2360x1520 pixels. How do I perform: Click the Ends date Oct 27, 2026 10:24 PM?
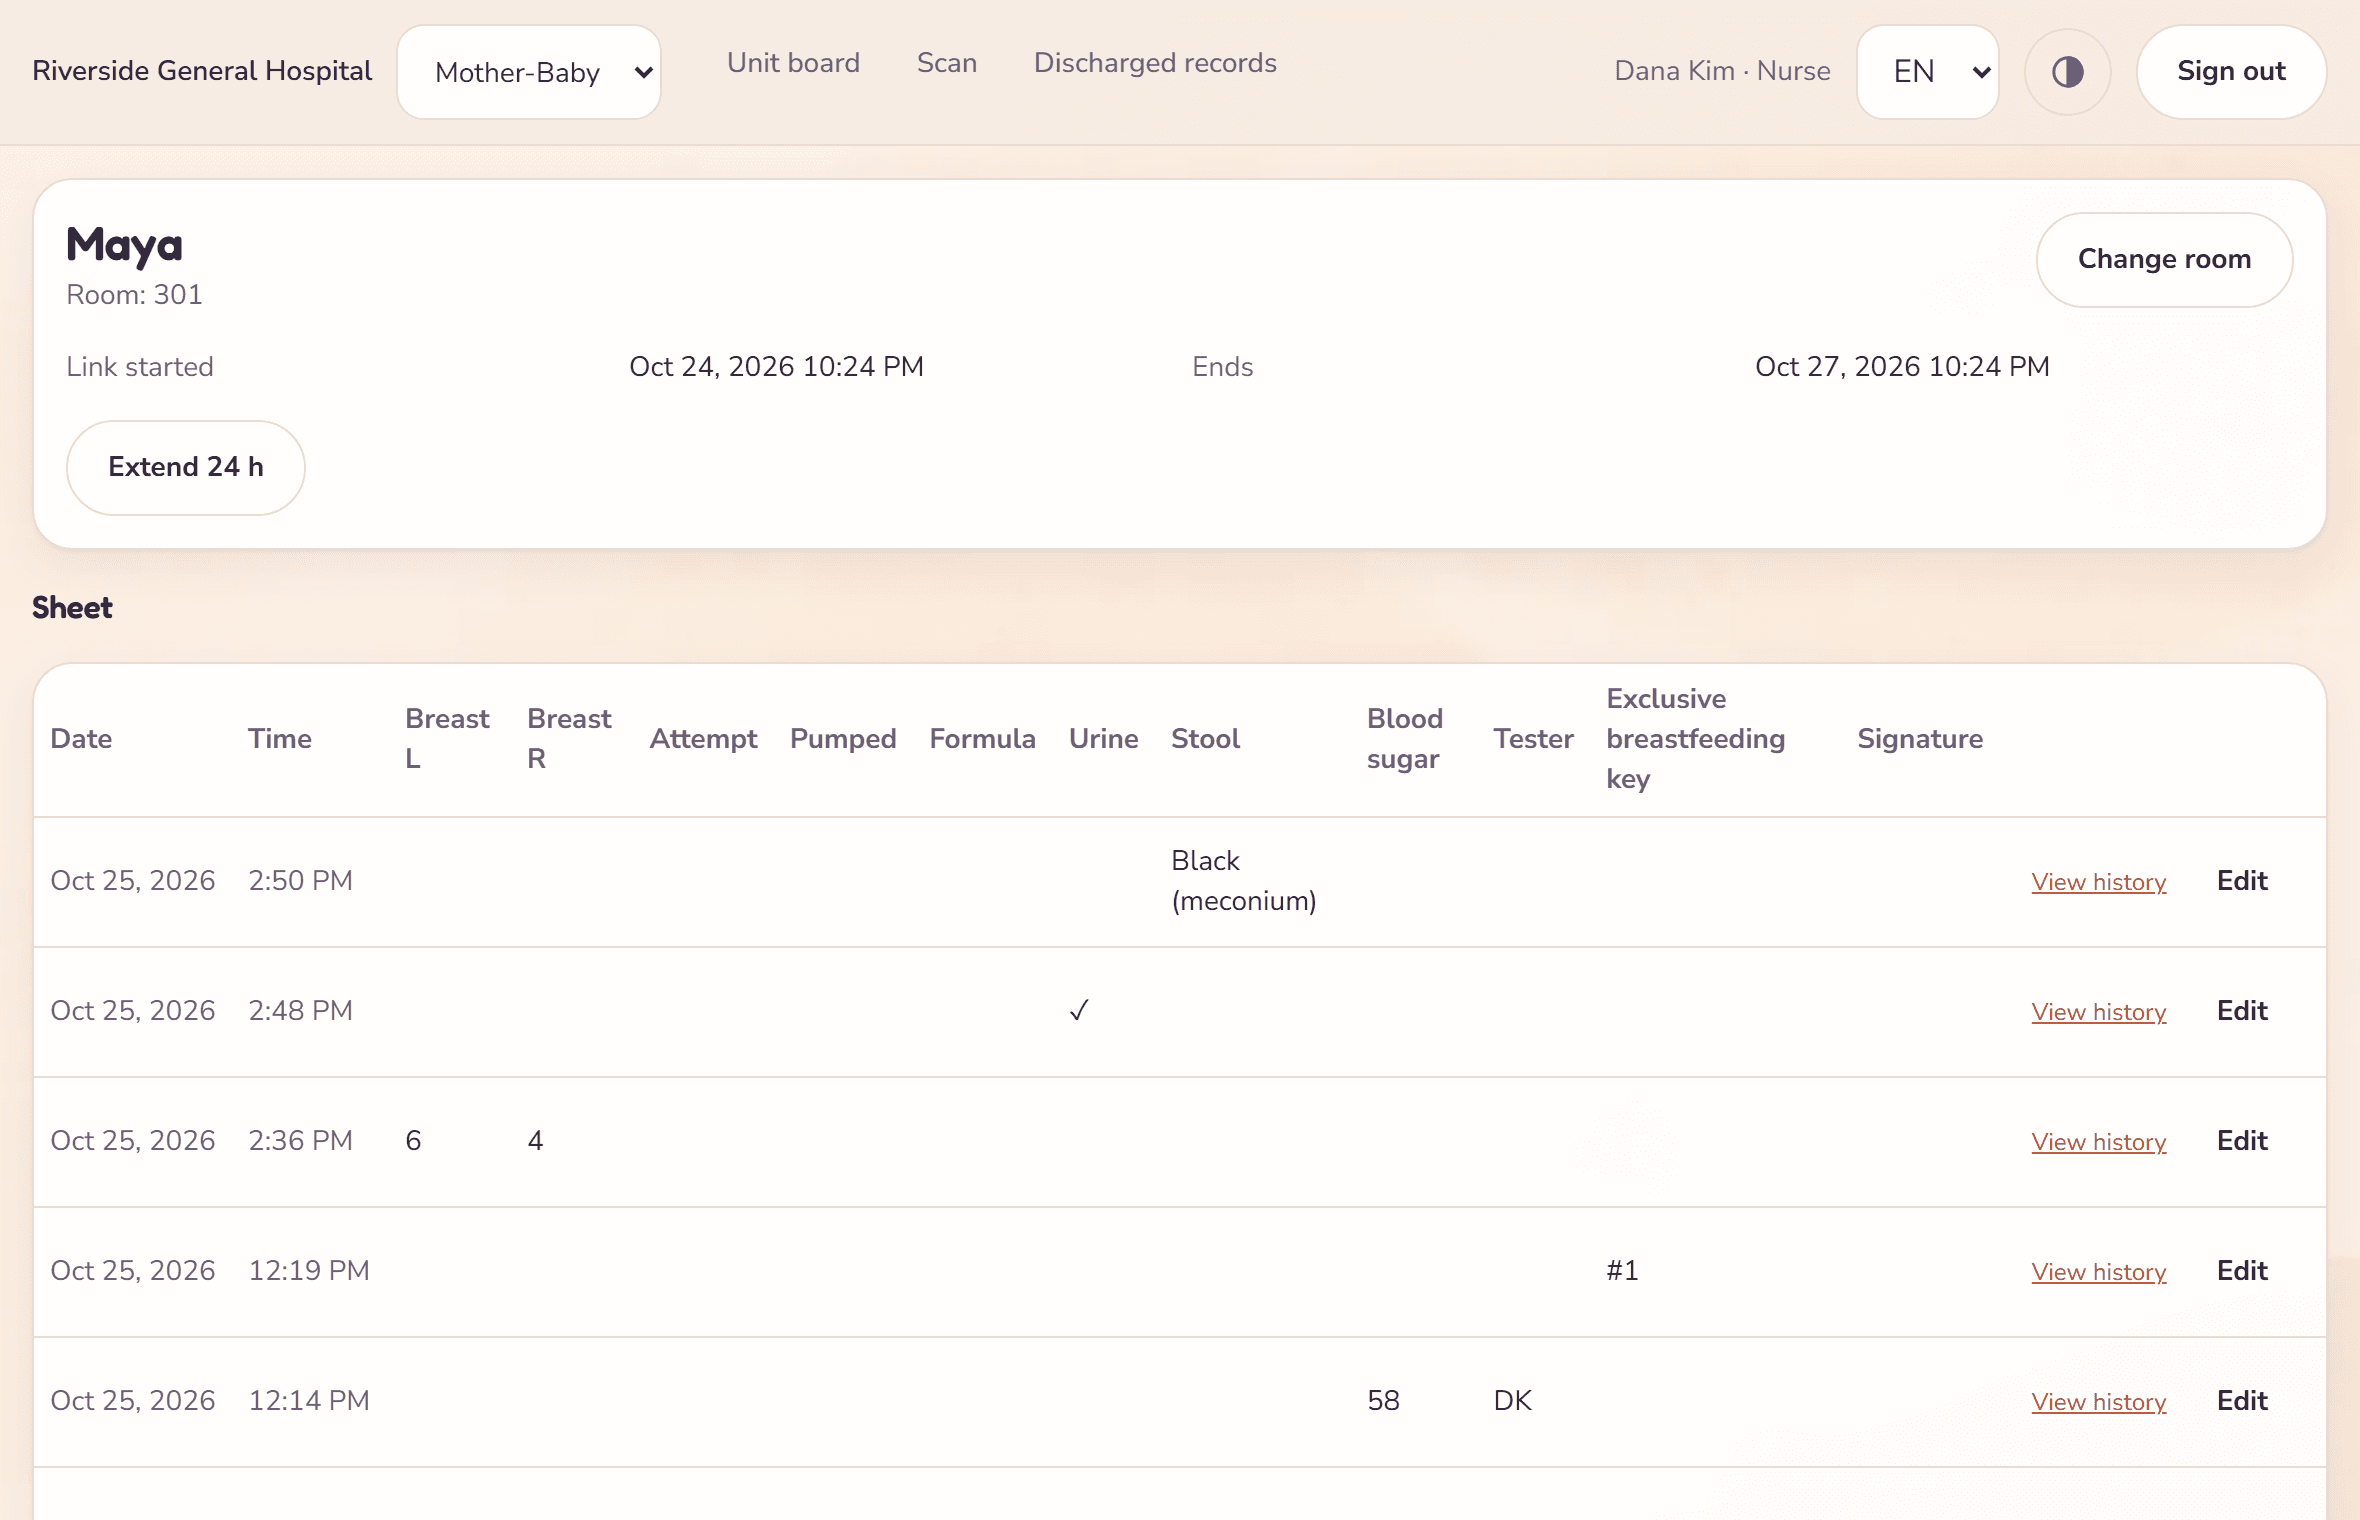click(1902, 367)
